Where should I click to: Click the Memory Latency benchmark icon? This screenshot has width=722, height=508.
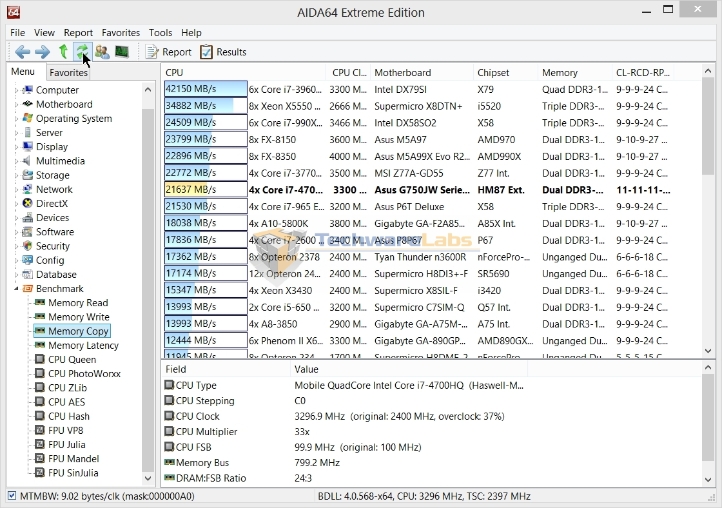40,345
